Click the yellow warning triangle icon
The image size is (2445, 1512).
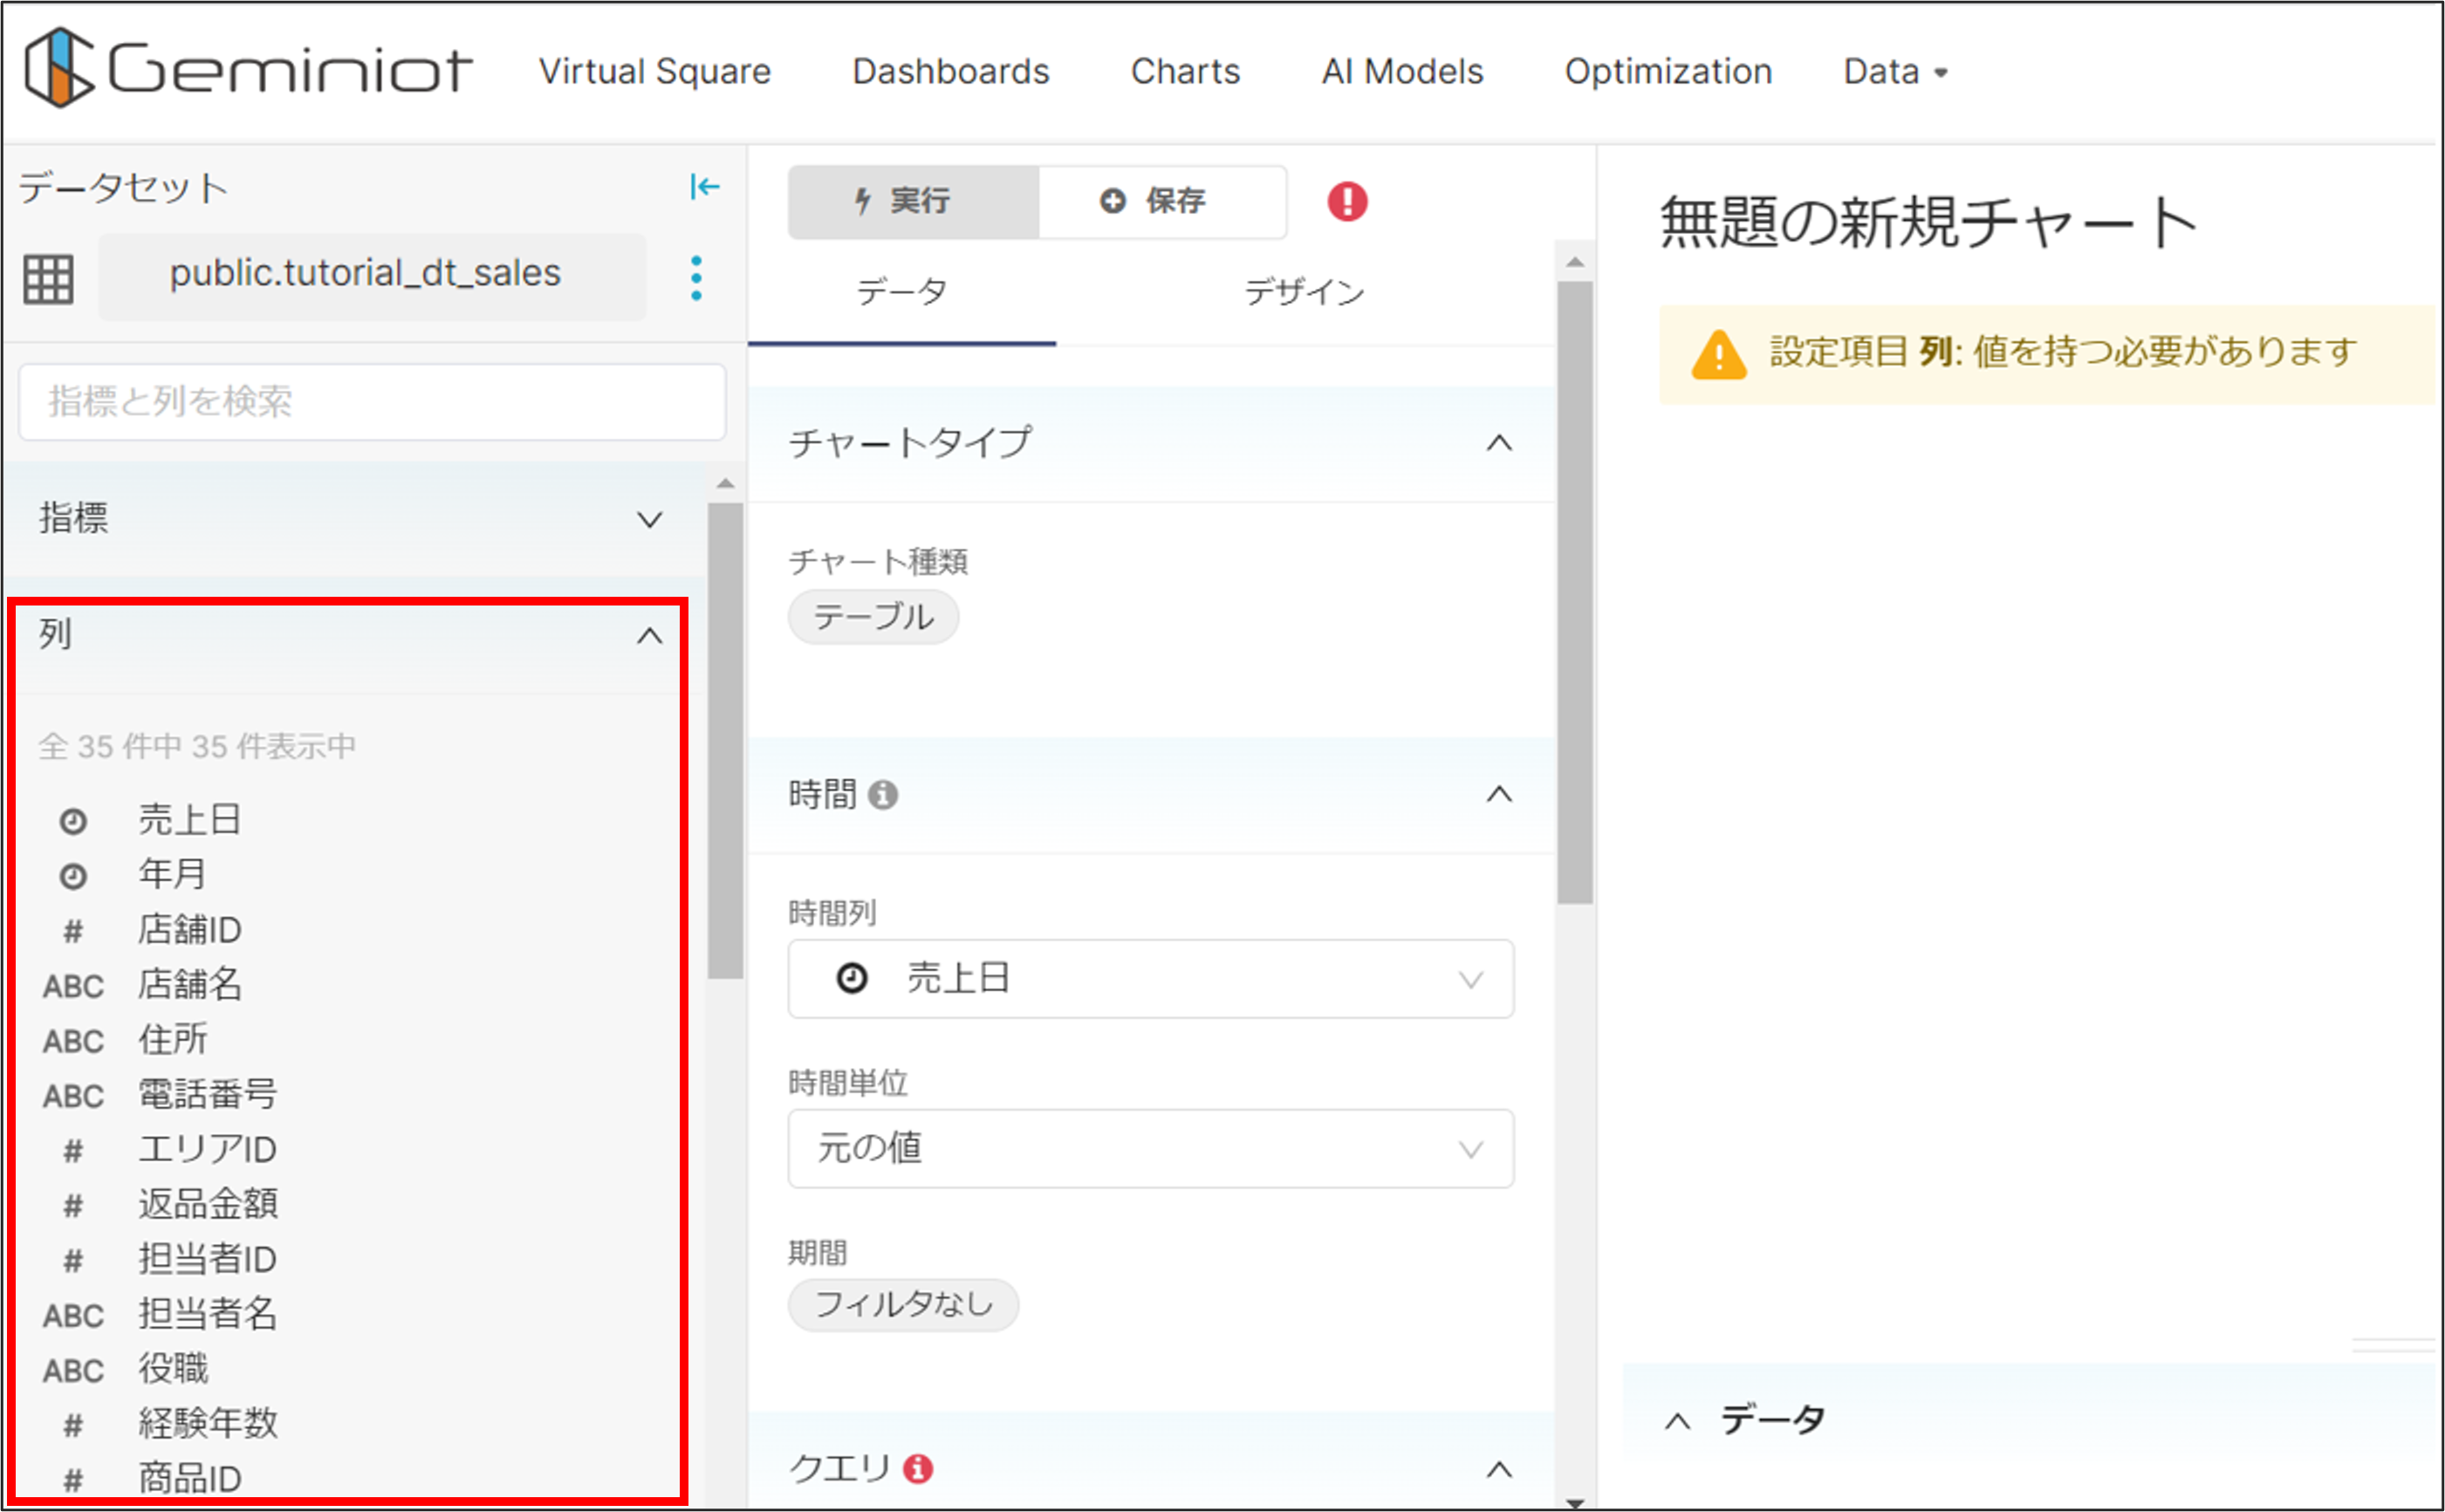coord(1718,354)
